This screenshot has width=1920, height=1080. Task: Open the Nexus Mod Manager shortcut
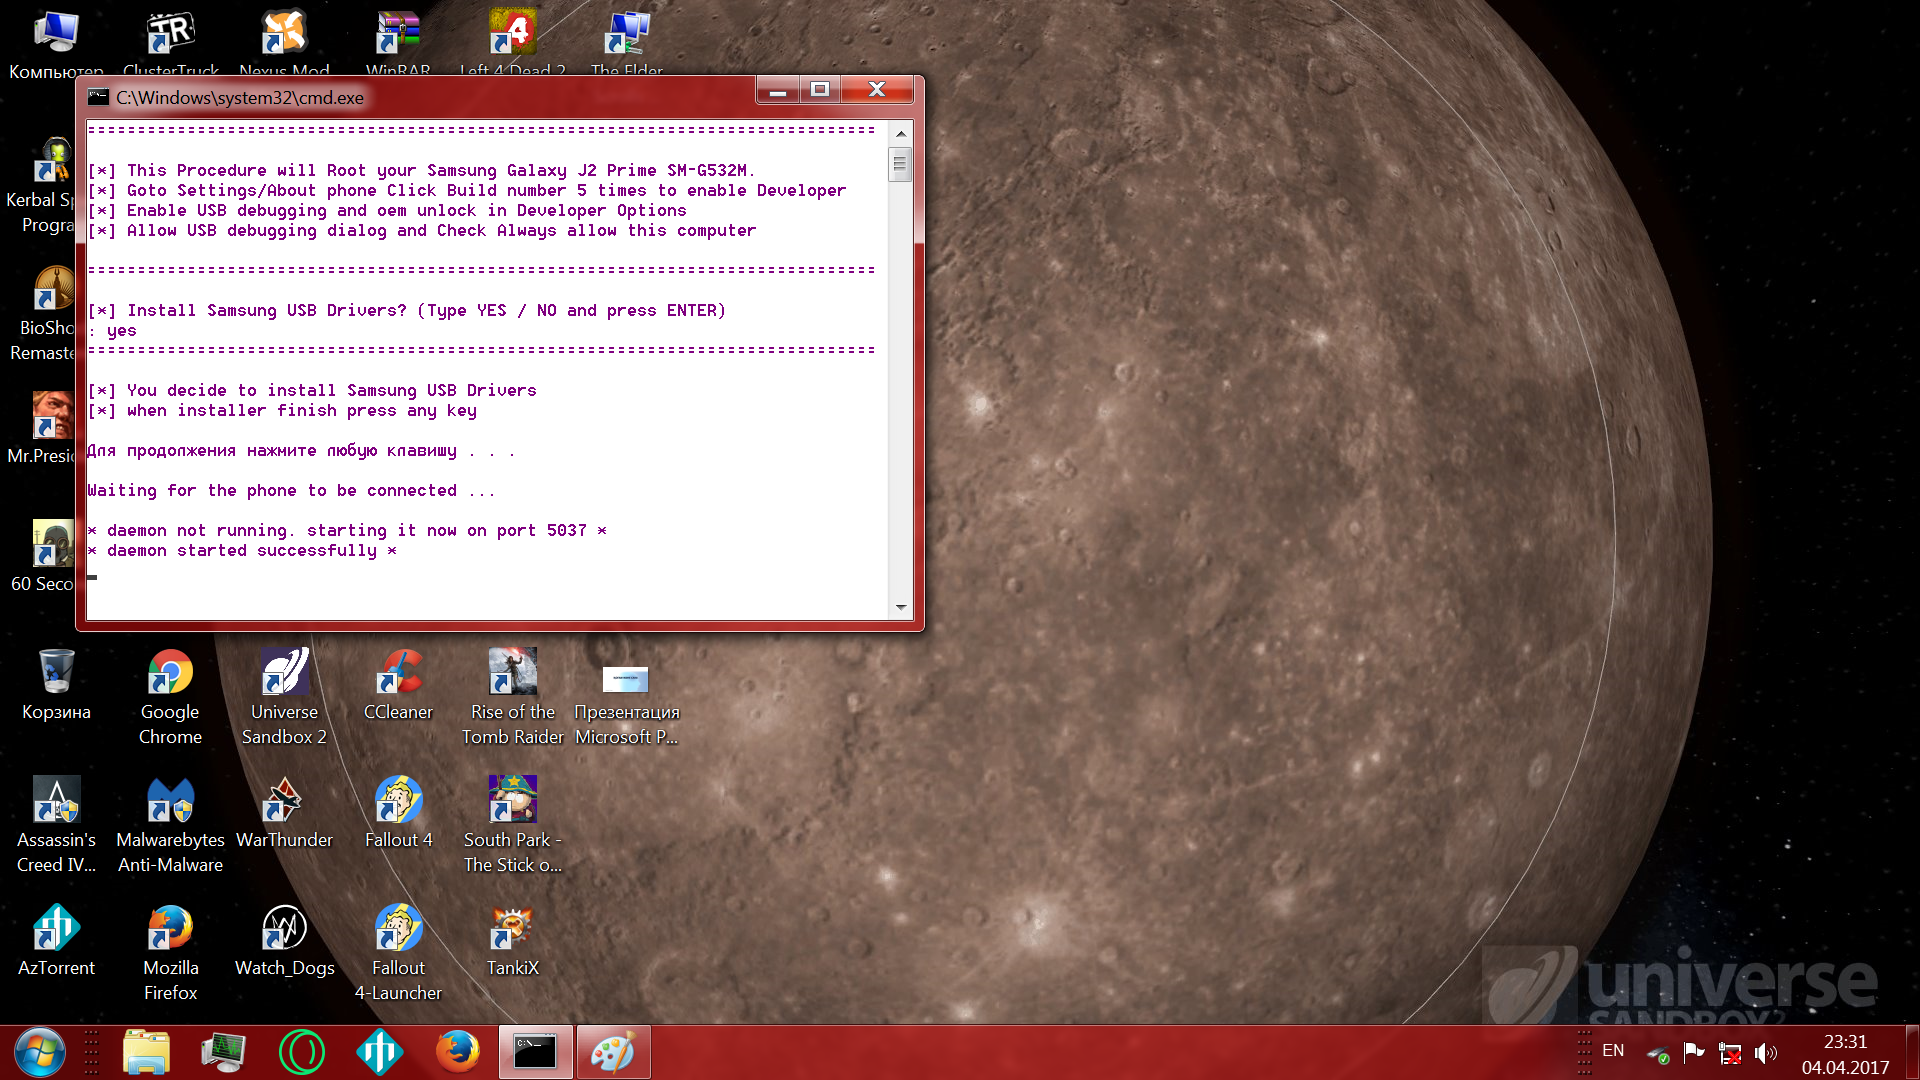pos(285,40)
